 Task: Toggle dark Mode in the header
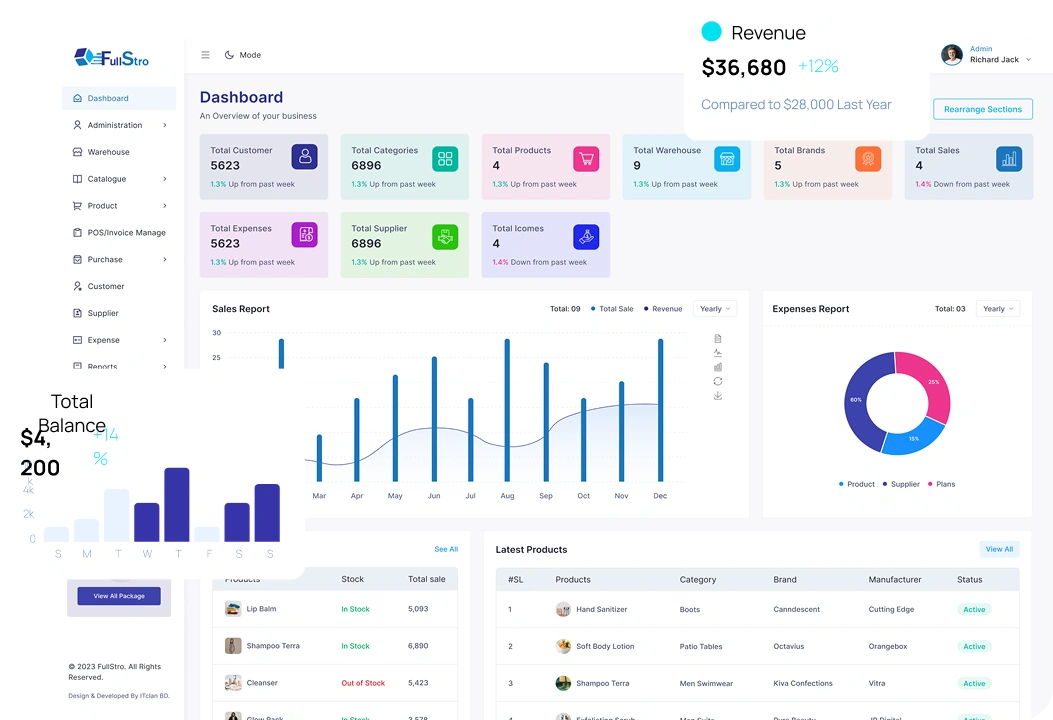click(x=243, y=55)
